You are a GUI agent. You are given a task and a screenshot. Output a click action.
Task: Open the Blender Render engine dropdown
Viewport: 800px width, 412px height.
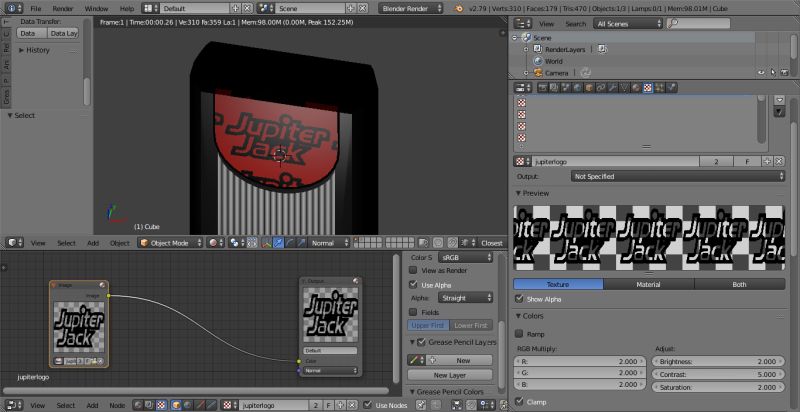tap(411, 9)
